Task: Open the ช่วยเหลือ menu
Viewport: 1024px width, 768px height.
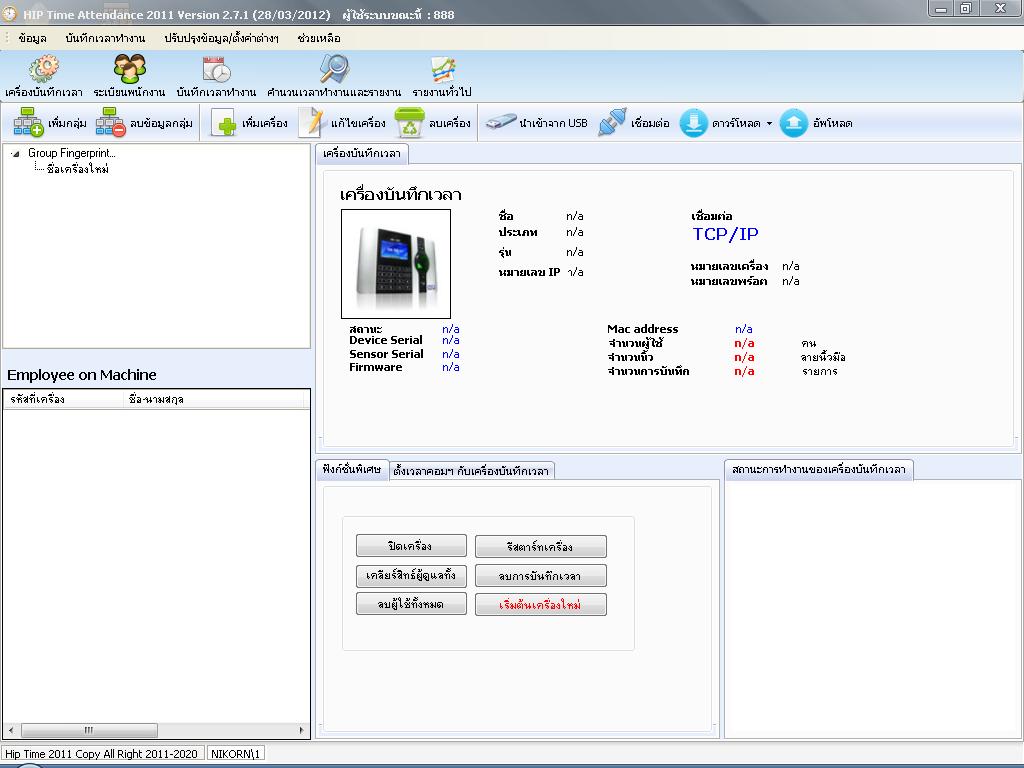Action: click(319, 38)
